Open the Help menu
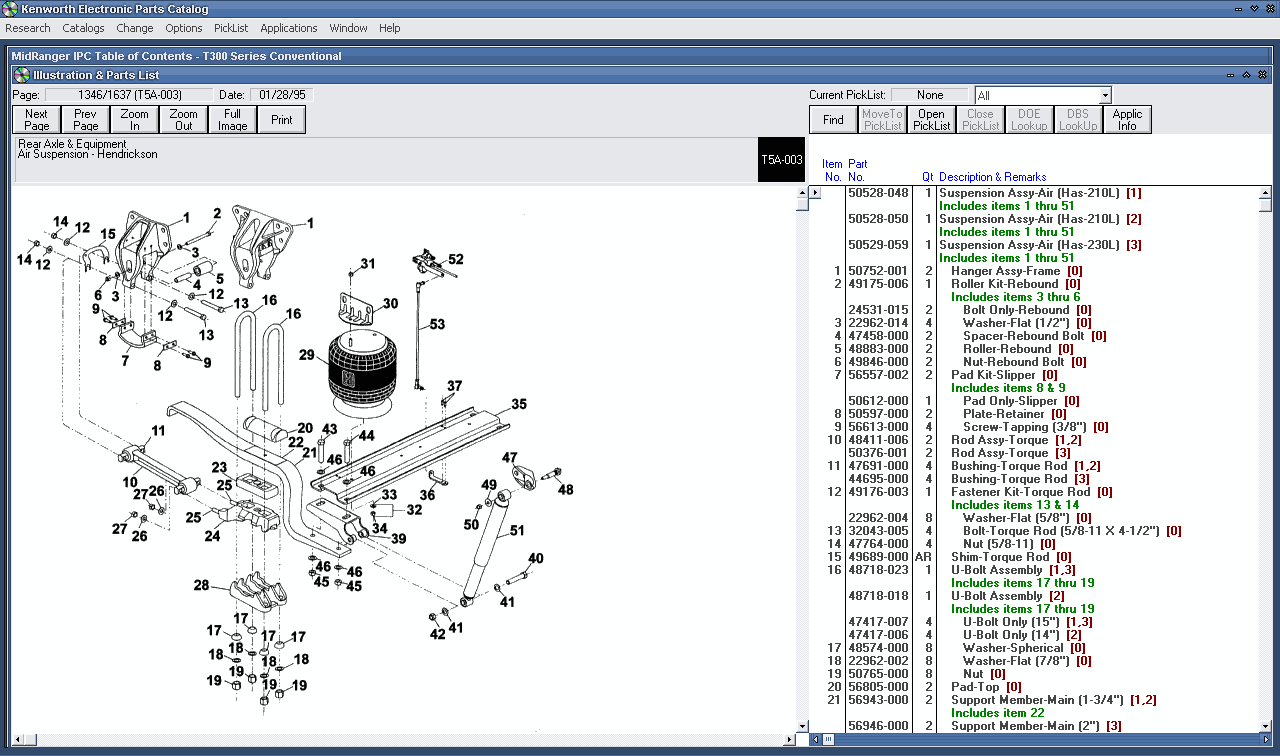Screen dimensions: 1280x756 coord(390,28)
